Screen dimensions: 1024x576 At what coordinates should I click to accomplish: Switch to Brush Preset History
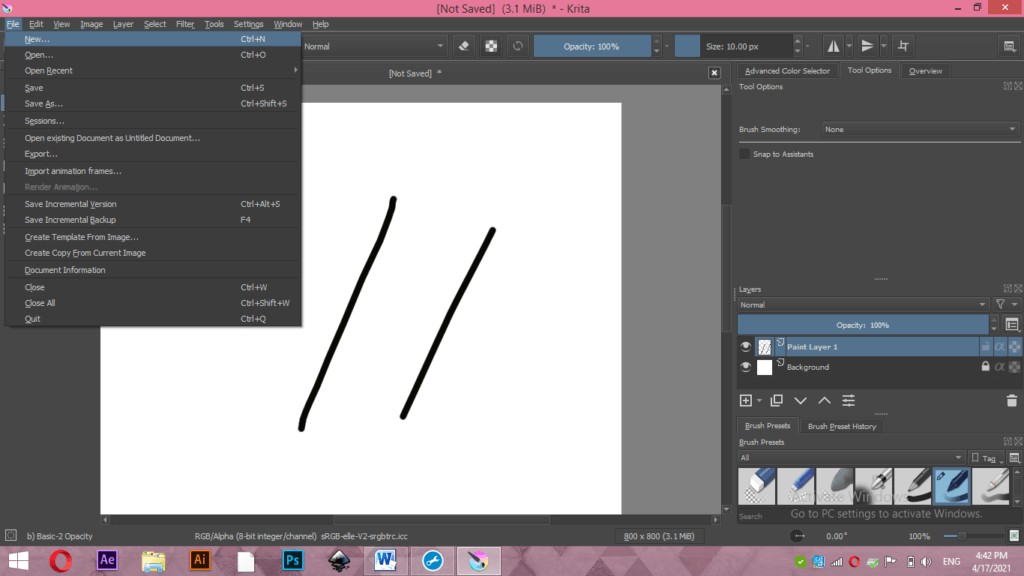[x=842, y=425]
